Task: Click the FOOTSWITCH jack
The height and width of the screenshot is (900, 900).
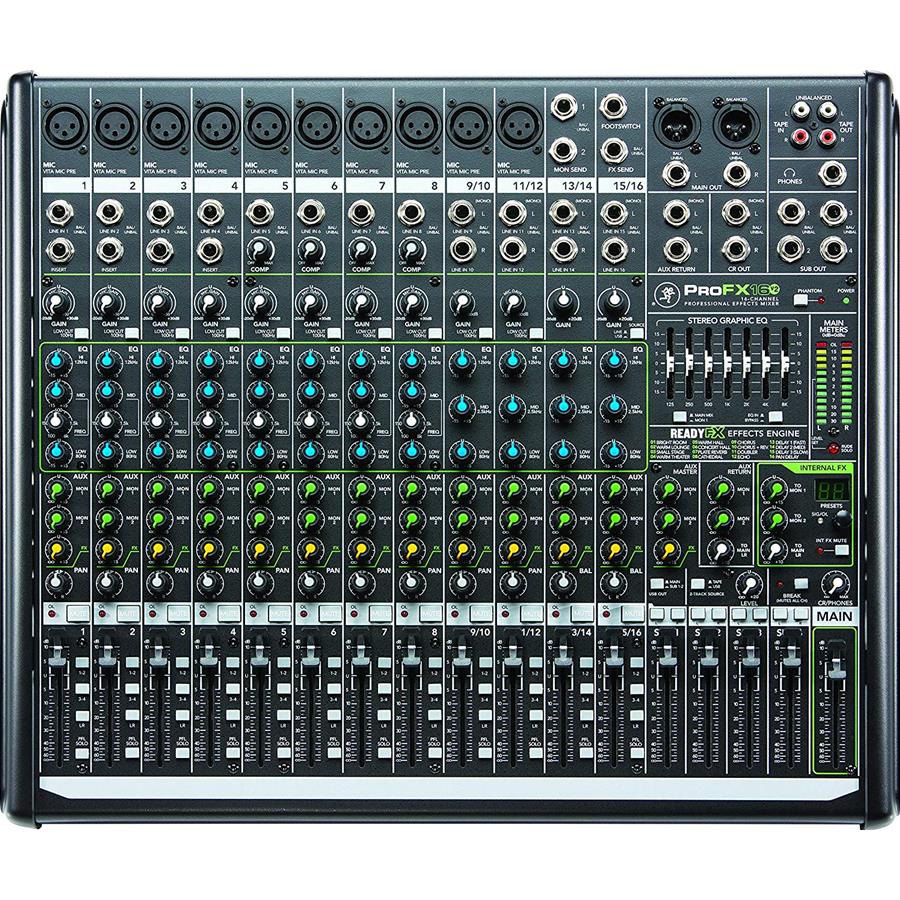Action: click(614, 107)
